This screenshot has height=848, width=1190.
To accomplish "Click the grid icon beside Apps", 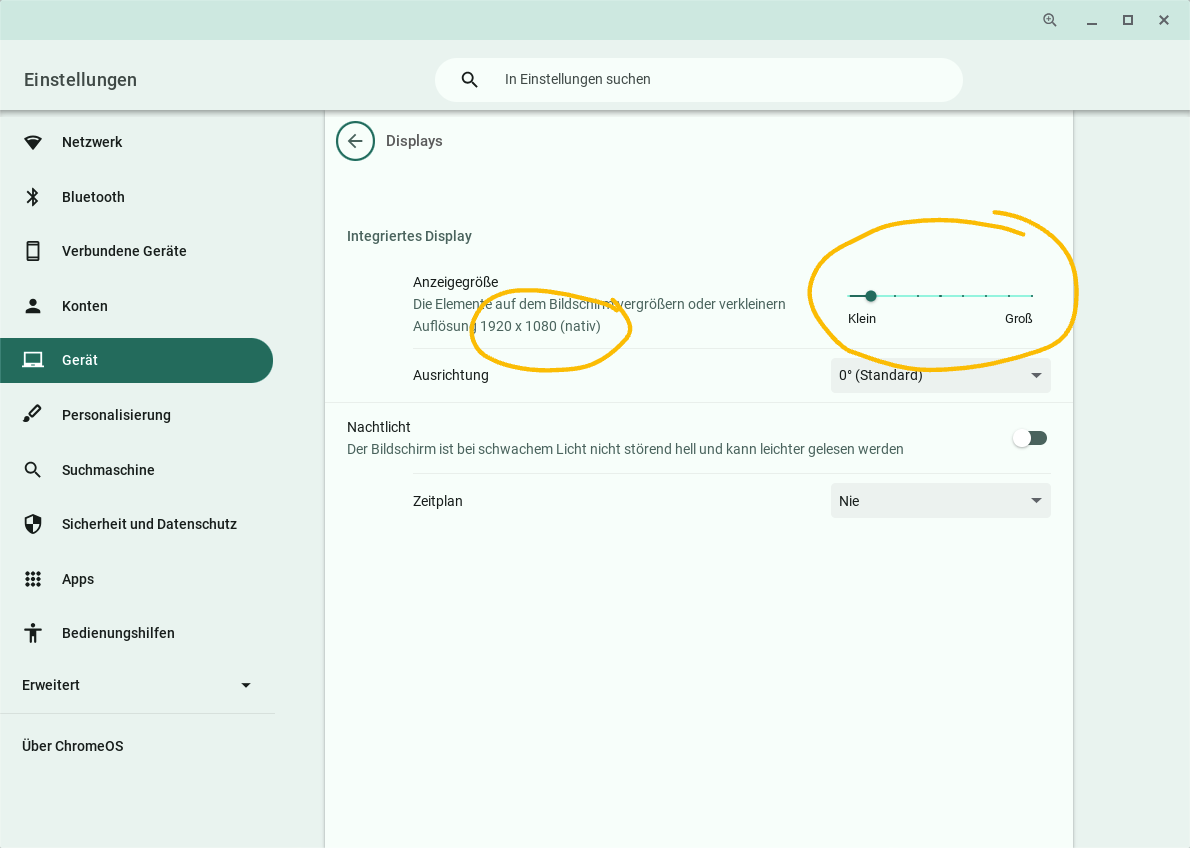I will click(33, 578).
